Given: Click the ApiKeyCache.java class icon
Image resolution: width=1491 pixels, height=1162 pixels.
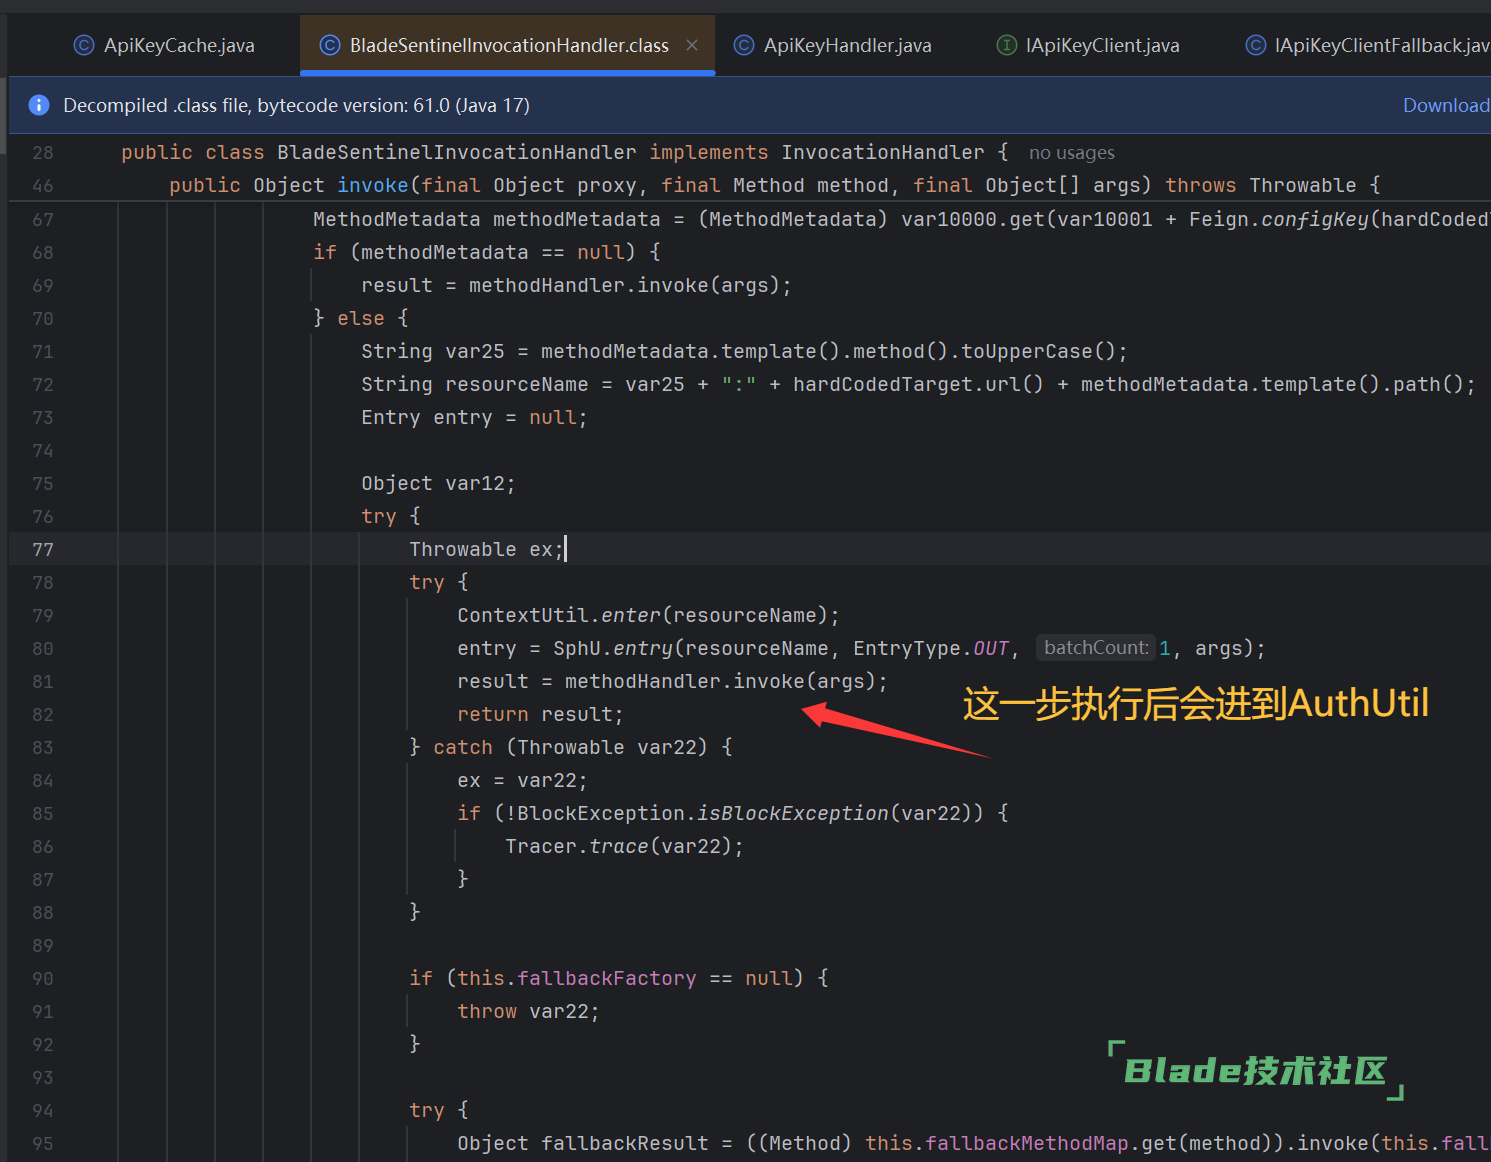Looking at the screenshot, I should (x=85, y=45).
